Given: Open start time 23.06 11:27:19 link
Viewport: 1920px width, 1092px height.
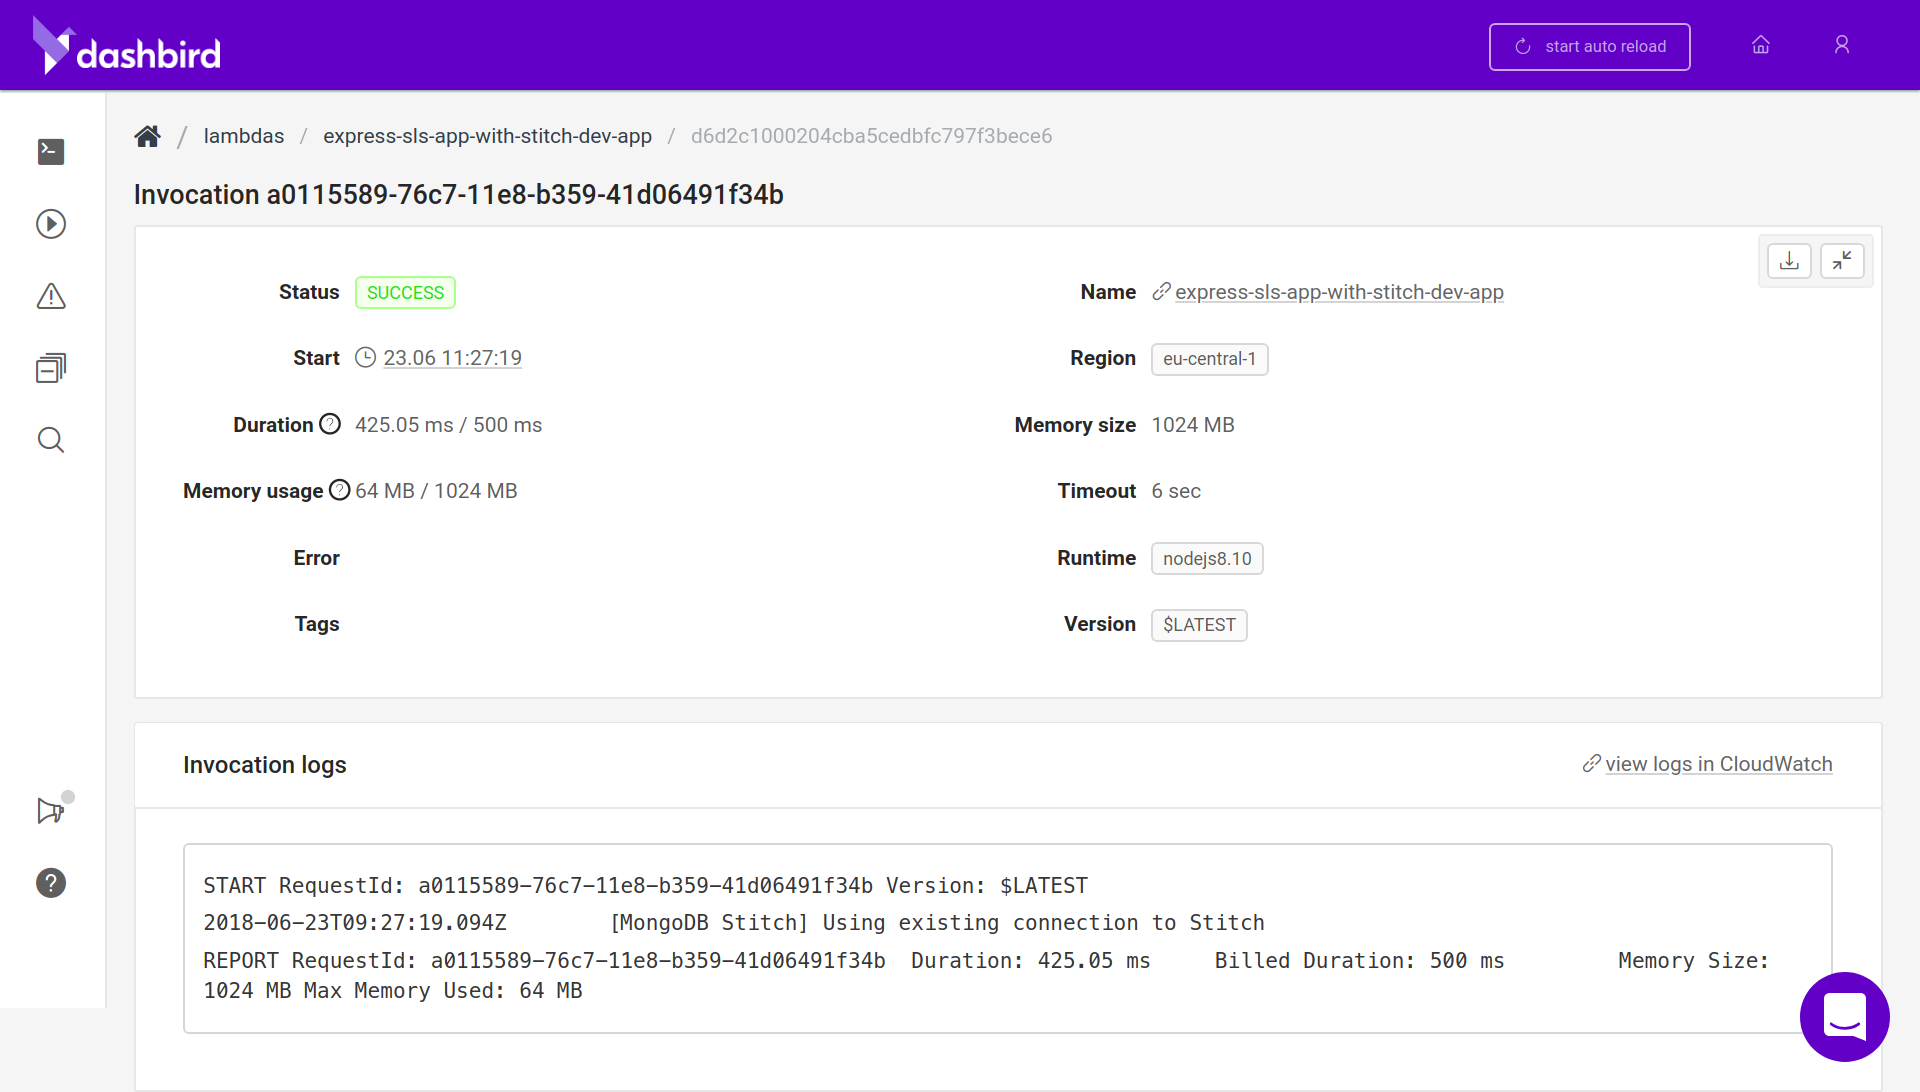Looking at the screenshot, I should pos(452,358).
